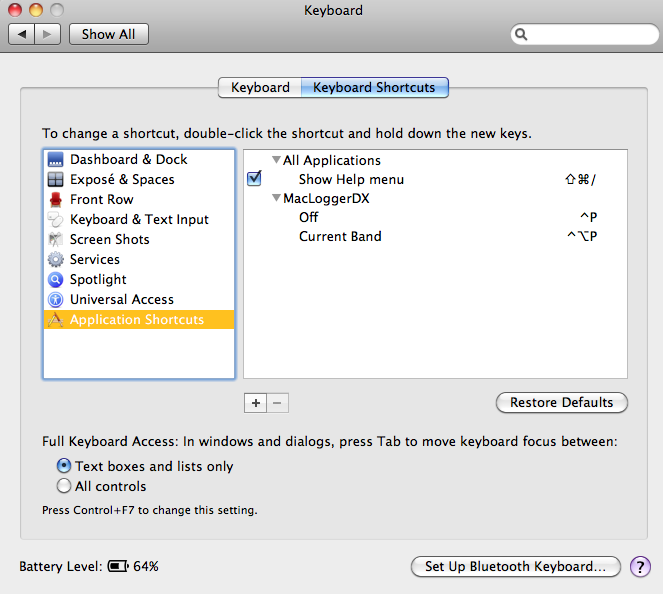Click the Exposé & Spaces icon
Viewport: 663px width, 594px height.
coord(55,179)
